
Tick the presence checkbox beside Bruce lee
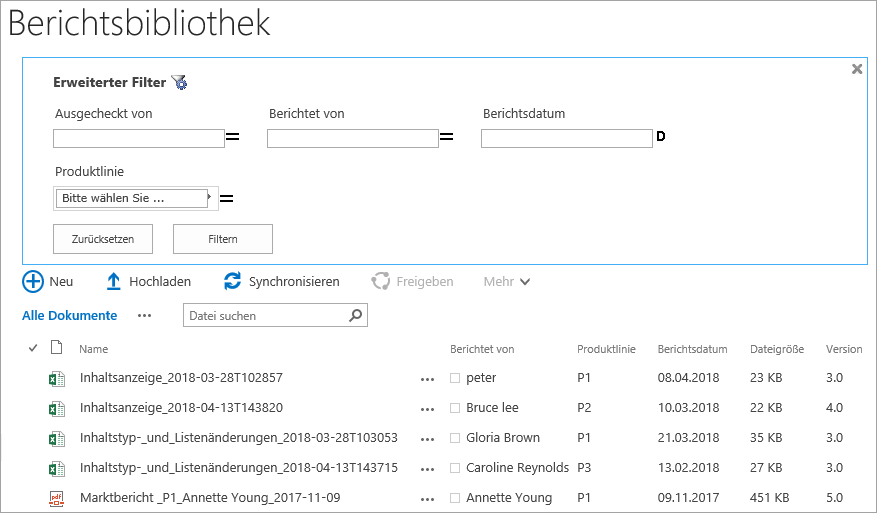pyautogui.click(x=455, y=408)
